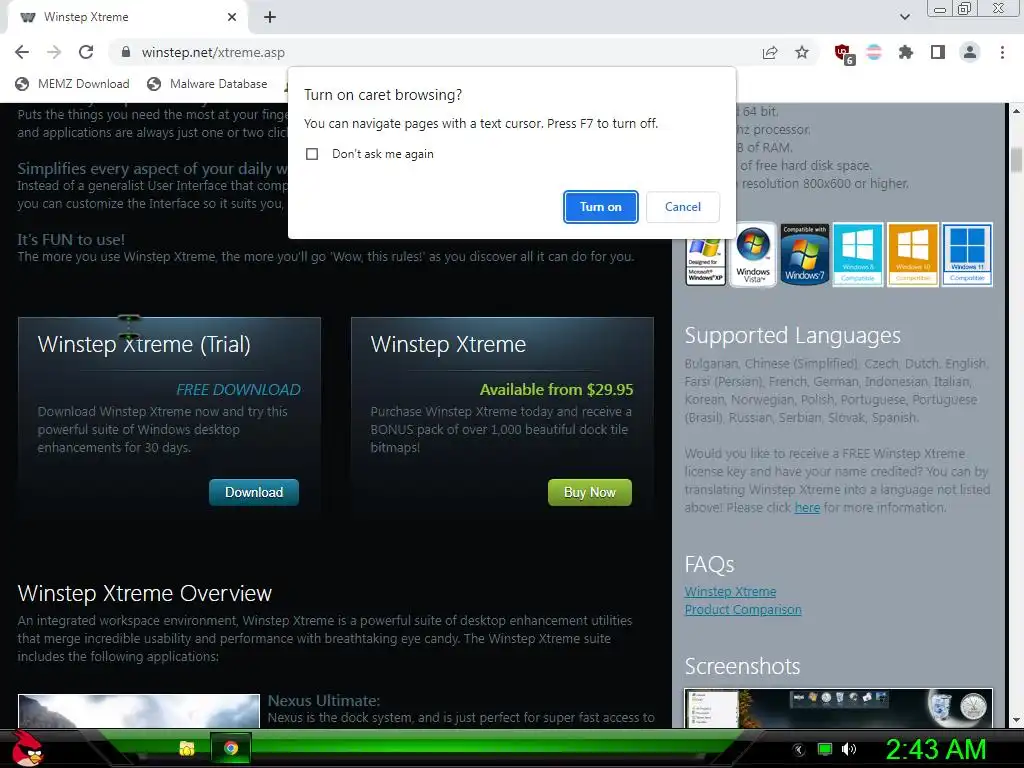Click the Windows 11 compatible badge
The height and width of the screenshot is (768, 1024).
tap(967, 254)
